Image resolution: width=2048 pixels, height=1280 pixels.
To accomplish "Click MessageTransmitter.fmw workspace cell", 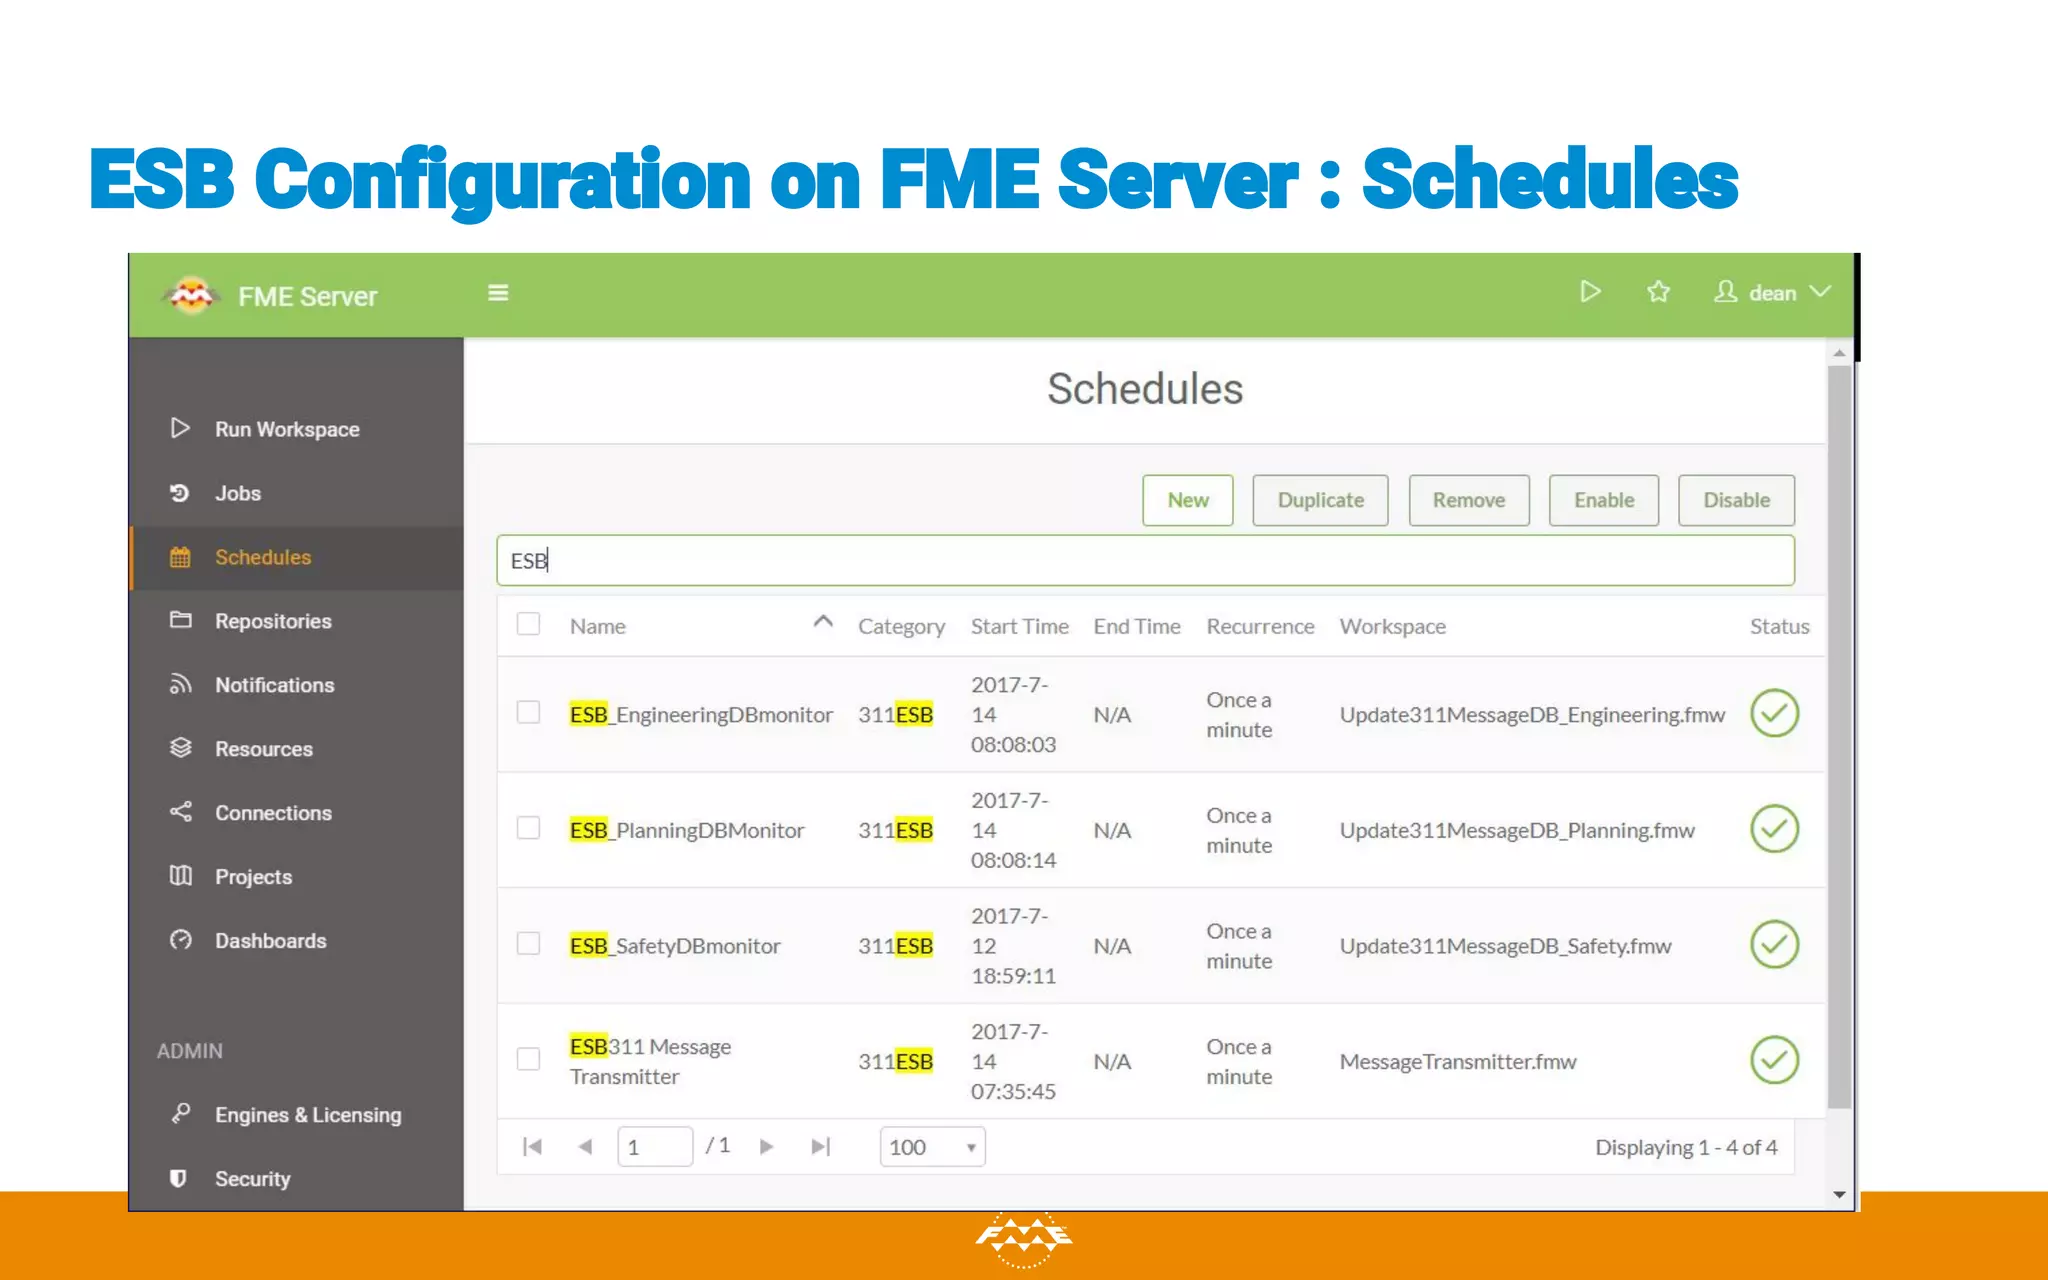I will pyautogui.click(x=1458, y=1061).
